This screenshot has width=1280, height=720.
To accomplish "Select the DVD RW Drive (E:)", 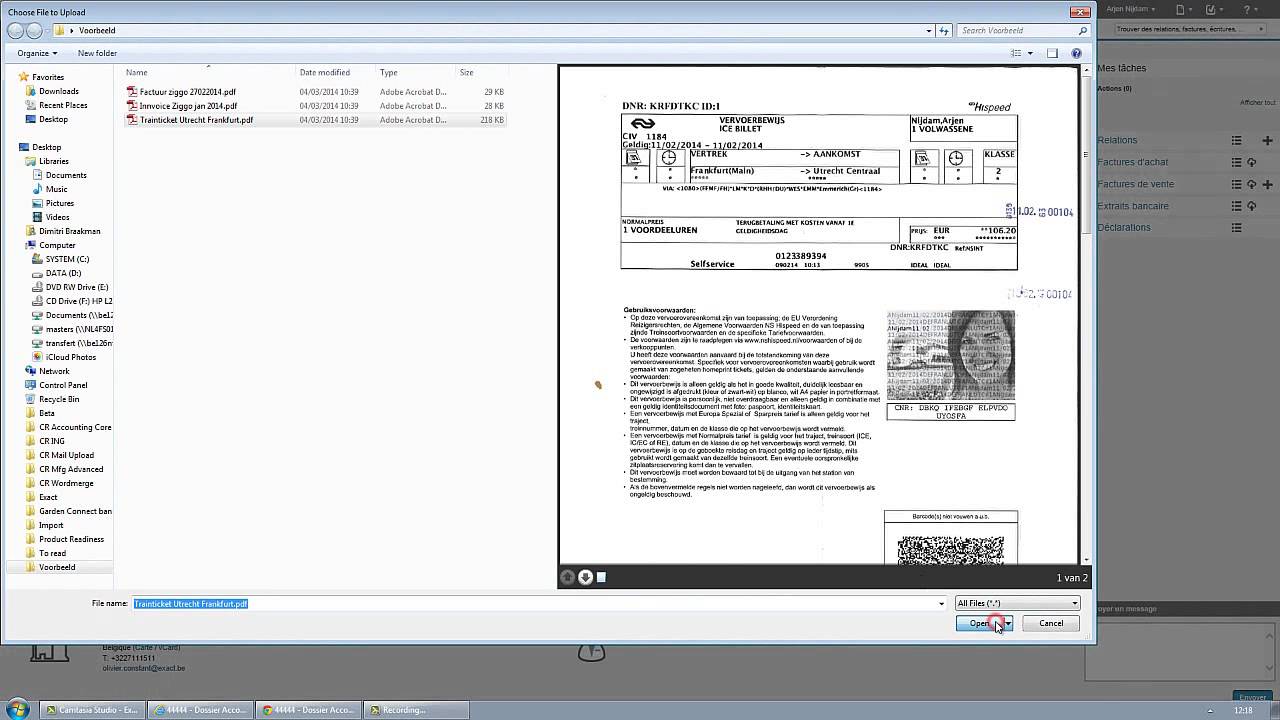I will click(x=77, y=287).
